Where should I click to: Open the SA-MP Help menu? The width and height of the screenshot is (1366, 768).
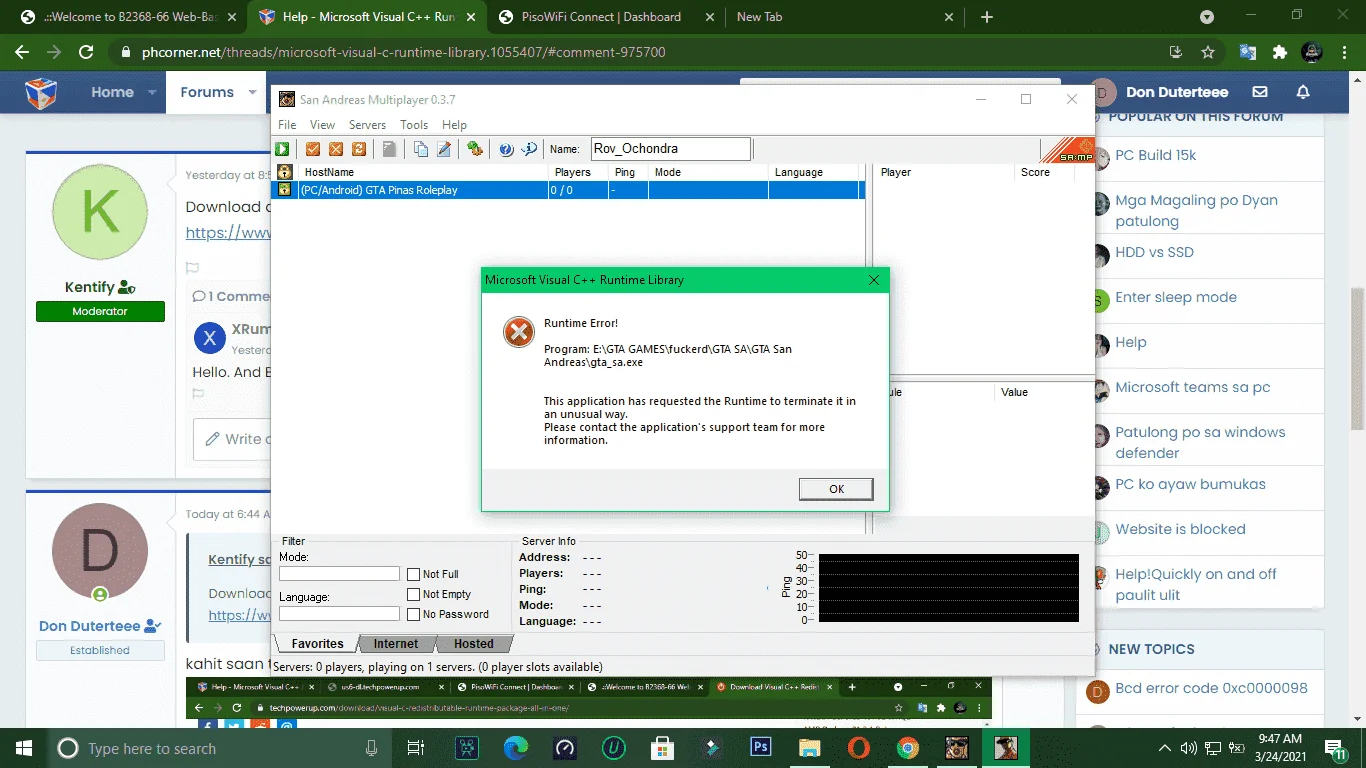point(454,125)
